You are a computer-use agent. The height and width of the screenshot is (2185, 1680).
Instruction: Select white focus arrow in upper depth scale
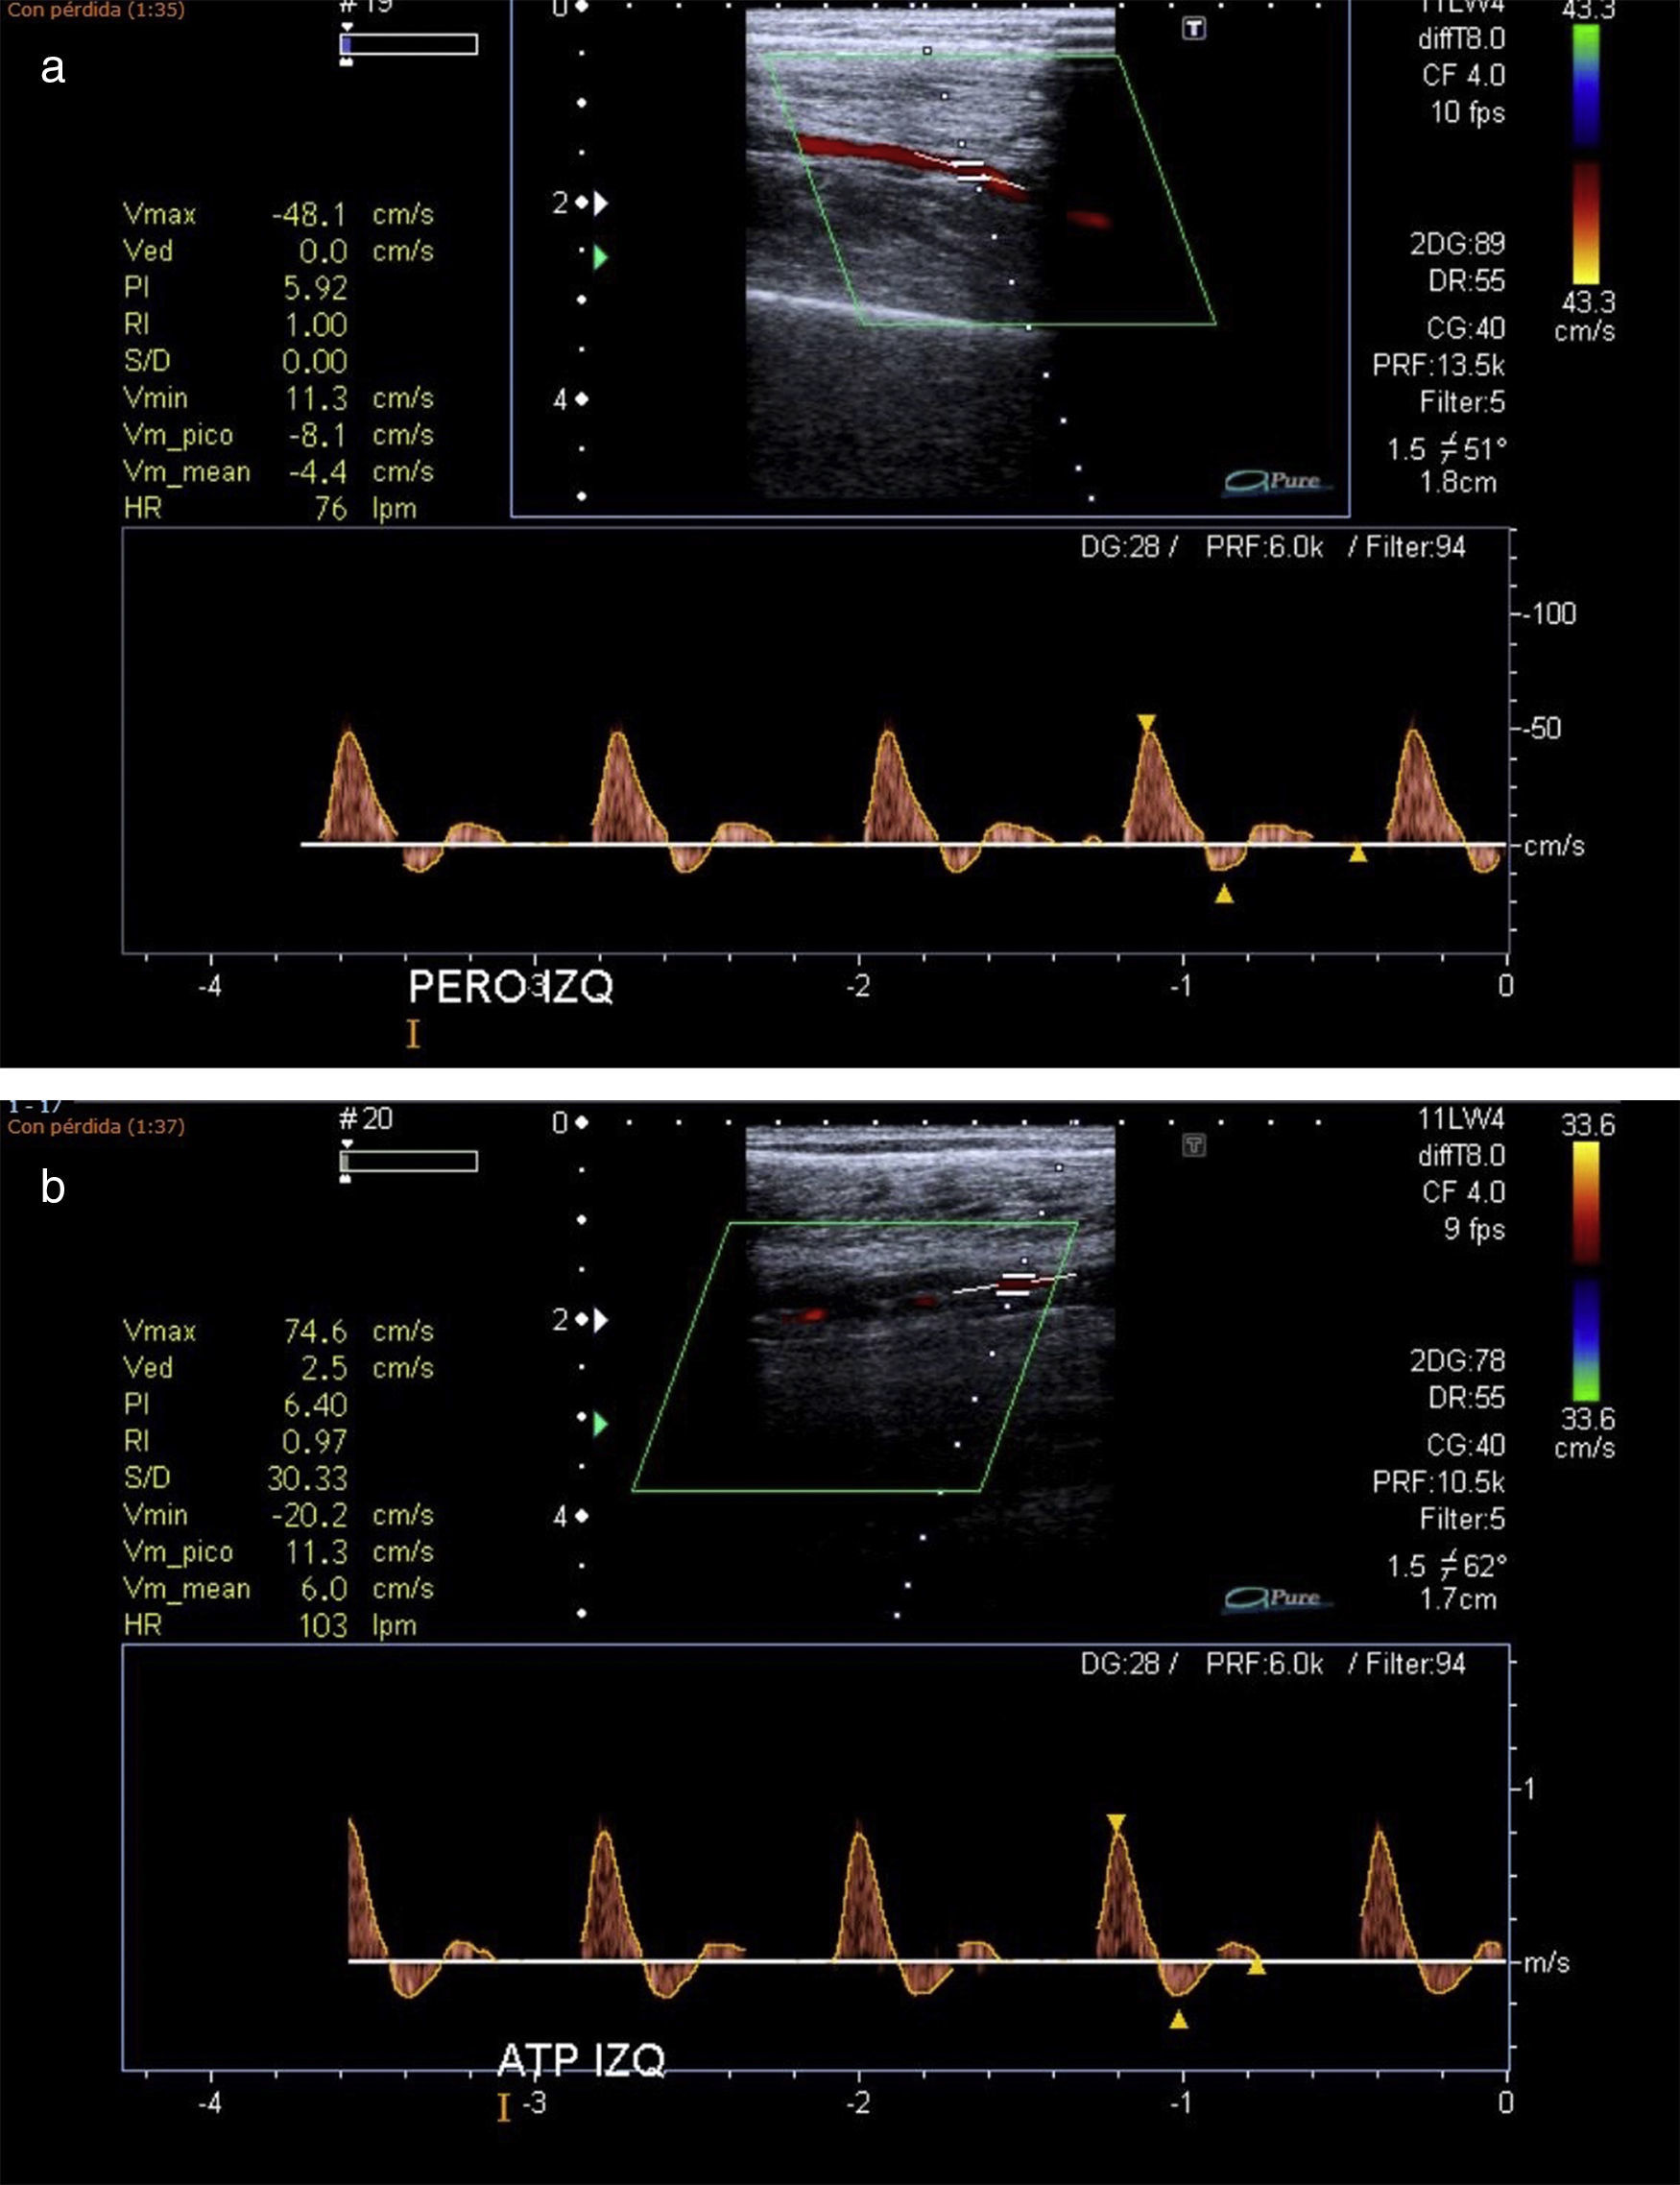[600, 203]
